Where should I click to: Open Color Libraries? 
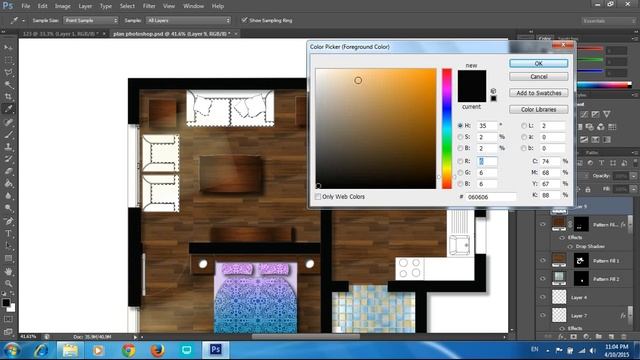(538, 109)
